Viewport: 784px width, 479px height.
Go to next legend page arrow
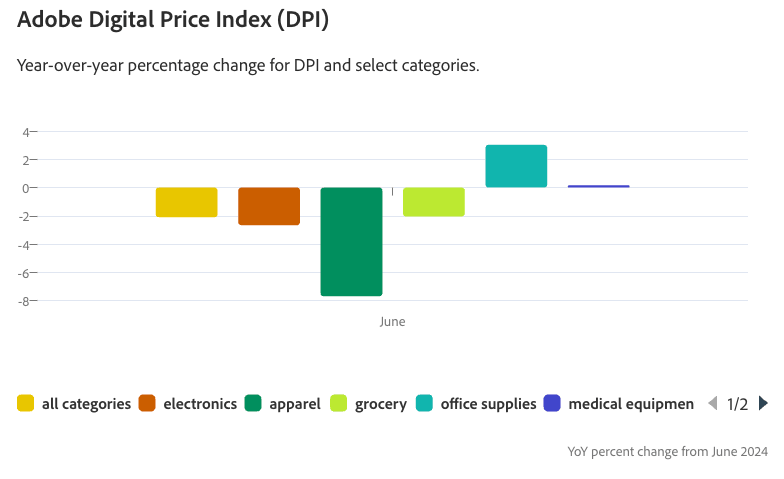pos(764,404)
